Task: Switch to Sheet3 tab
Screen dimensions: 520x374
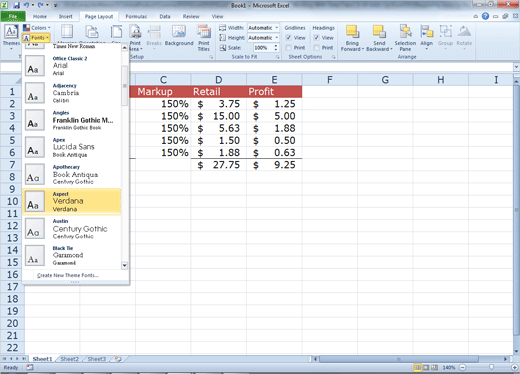Action: click(96, 359)
